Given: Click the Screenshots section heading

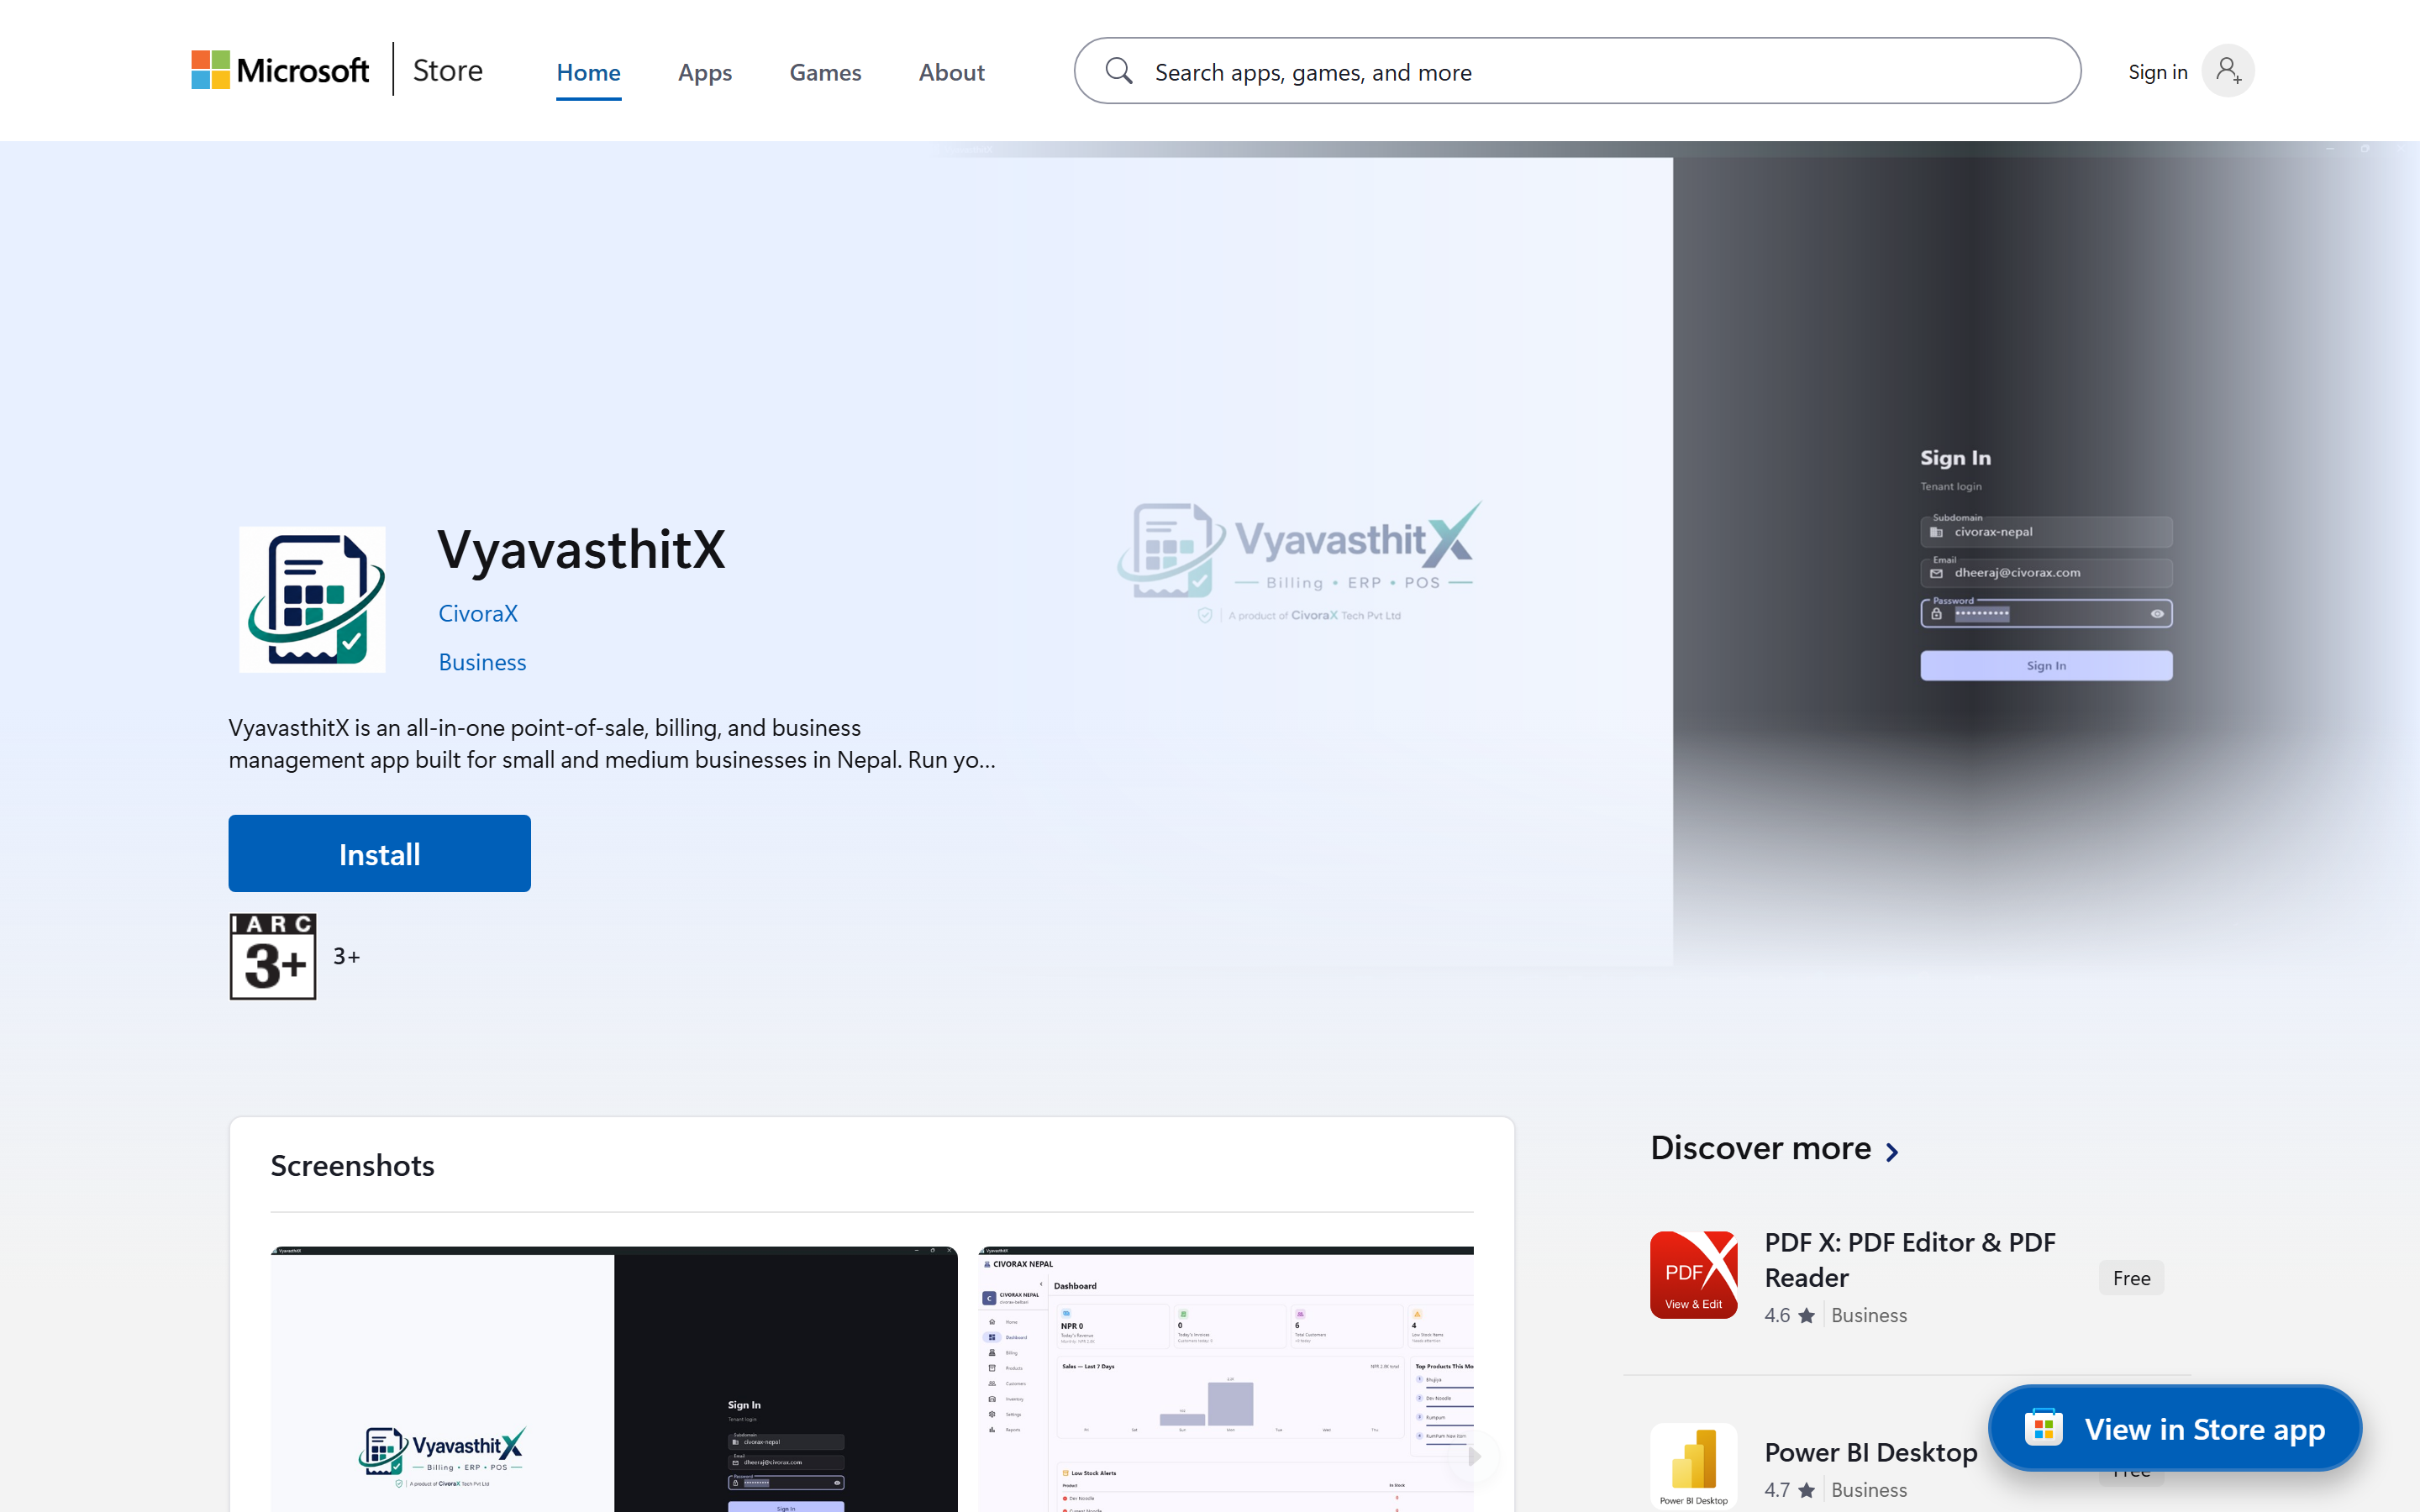Looking at the screenshot, I should point(352,1165).
